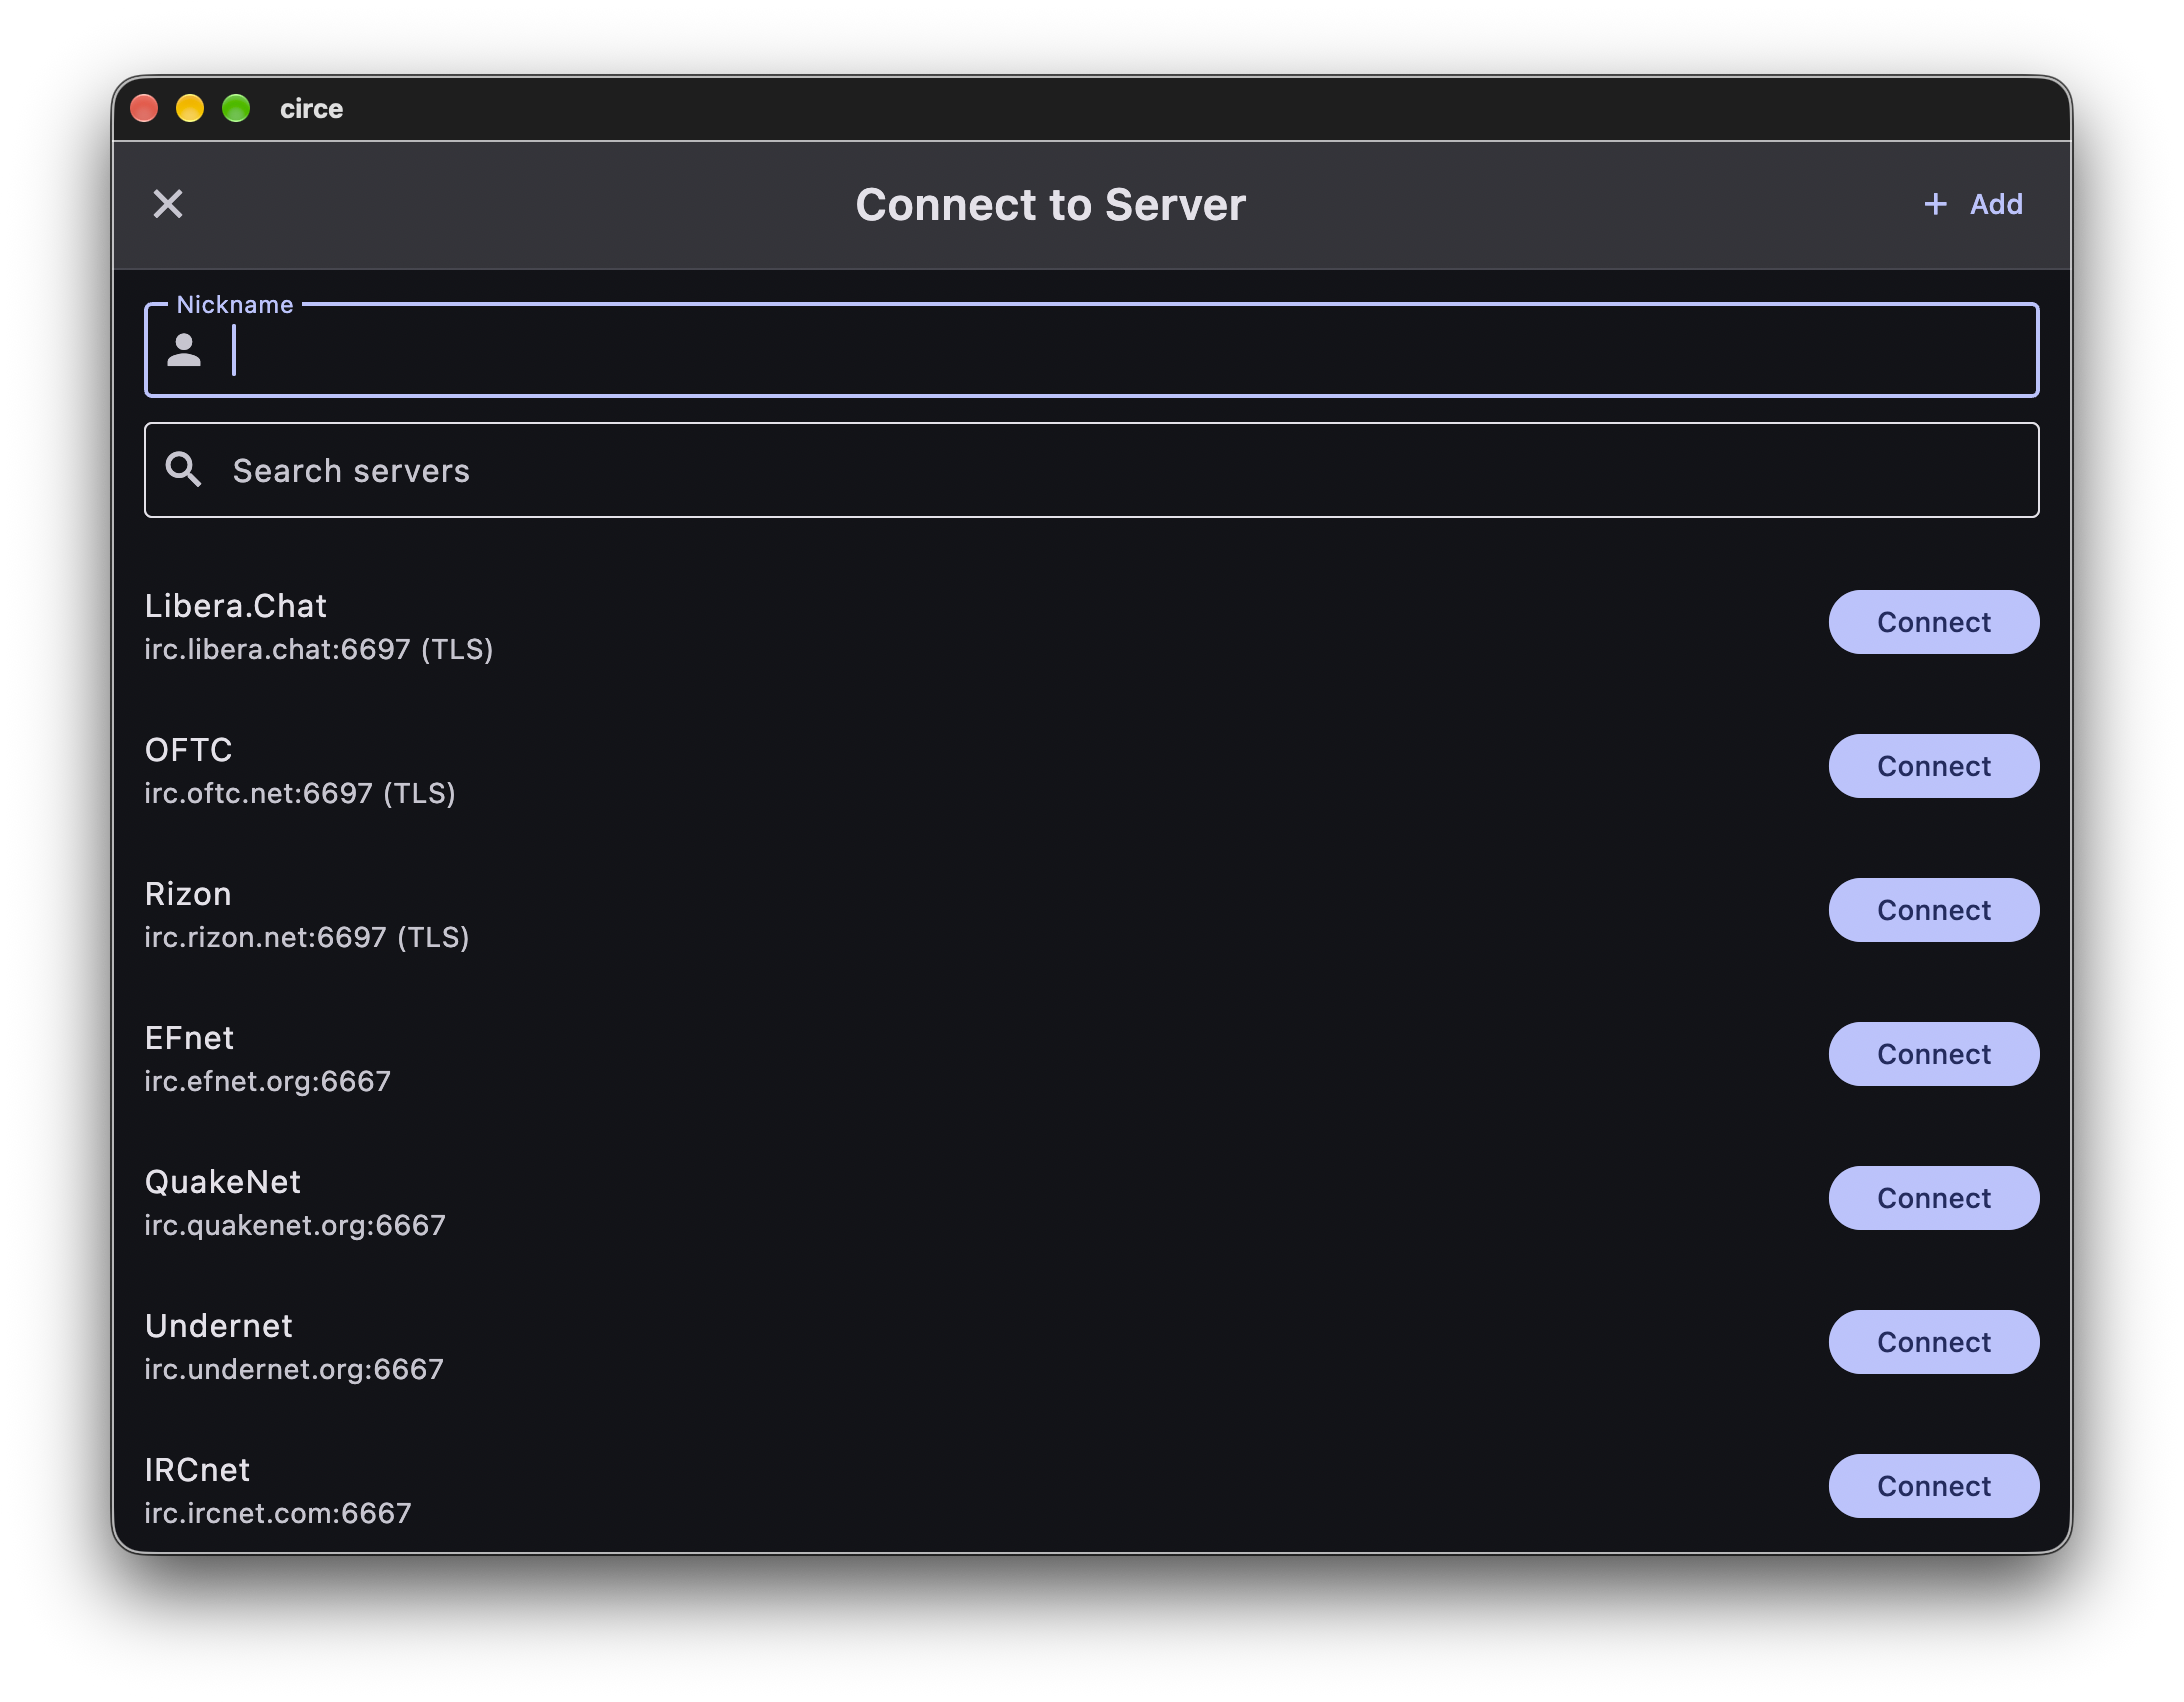Click the magnifying glass search icon

[x=184, y=469]
